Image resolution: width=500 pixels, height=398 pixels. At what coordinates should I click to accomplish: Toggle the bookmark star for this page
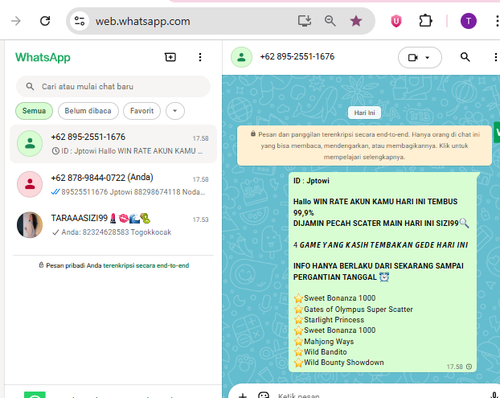tap(356, 21)
